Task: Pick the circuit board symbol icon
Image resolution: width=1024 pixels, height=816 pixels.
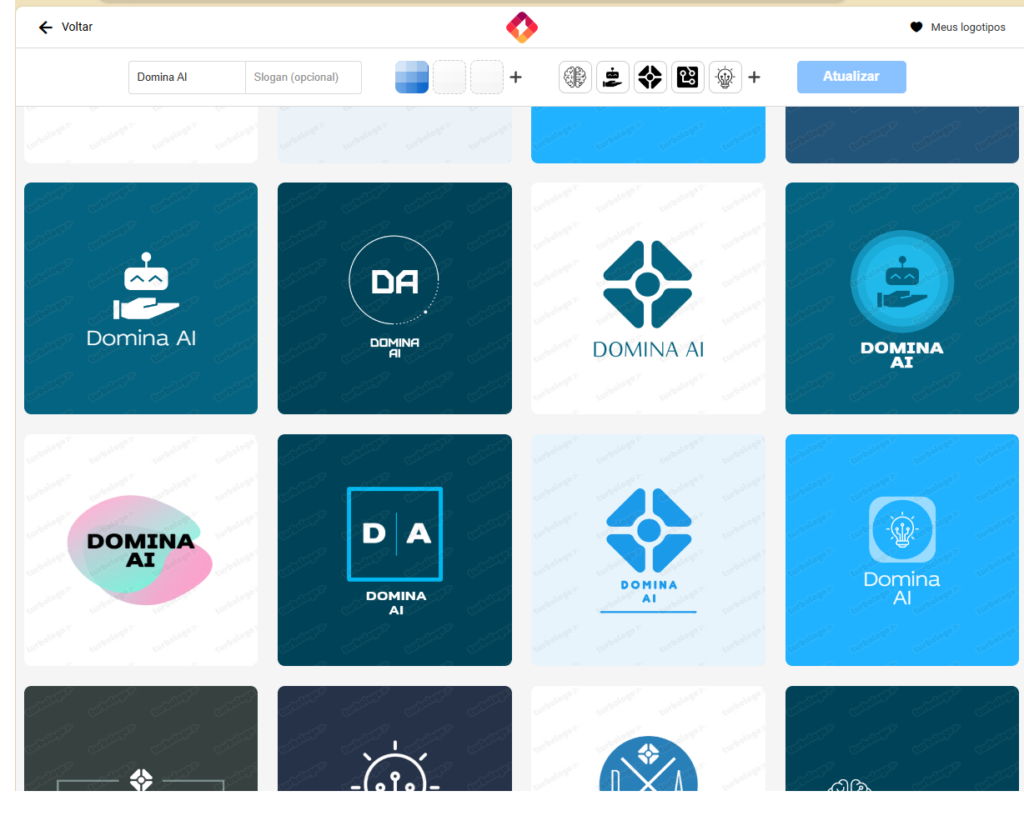Action: coord(688,77)
